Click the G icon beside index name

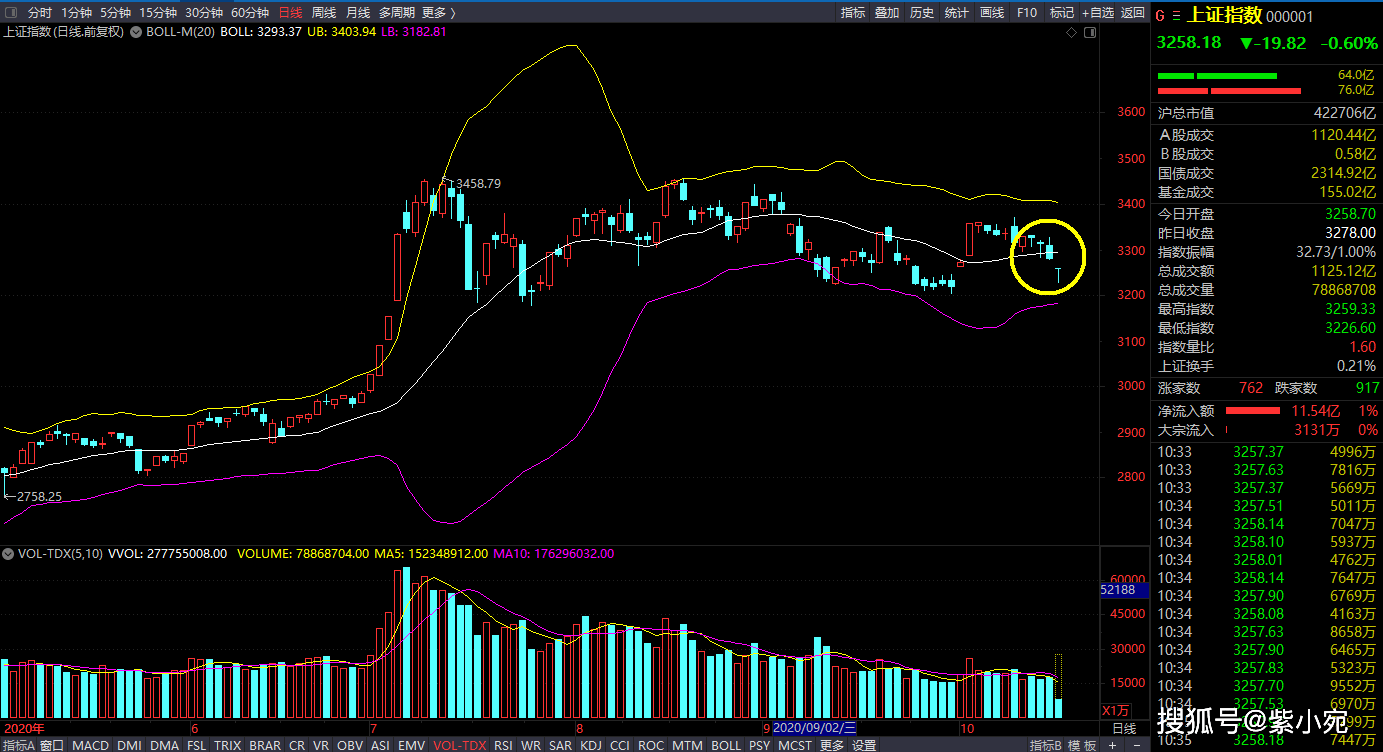[x=1160, y=16]
